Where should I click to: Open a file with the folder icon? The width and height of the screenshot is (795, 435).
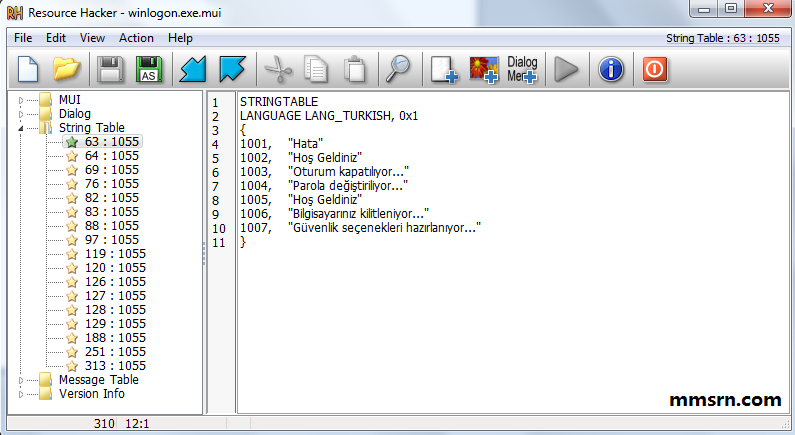[66, 69]
